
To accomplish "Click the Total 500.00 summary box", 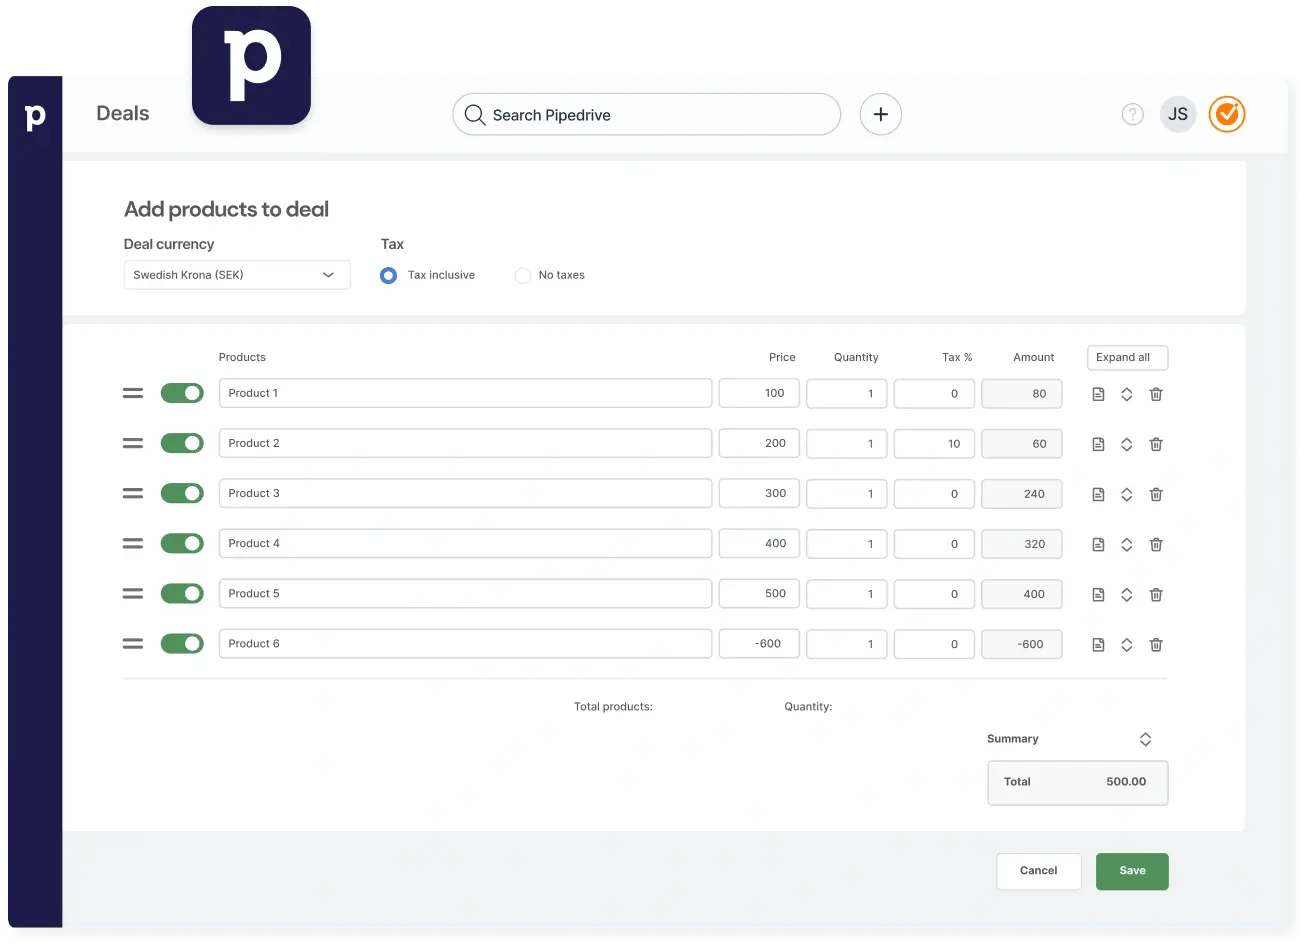I will pos(1078,783).
